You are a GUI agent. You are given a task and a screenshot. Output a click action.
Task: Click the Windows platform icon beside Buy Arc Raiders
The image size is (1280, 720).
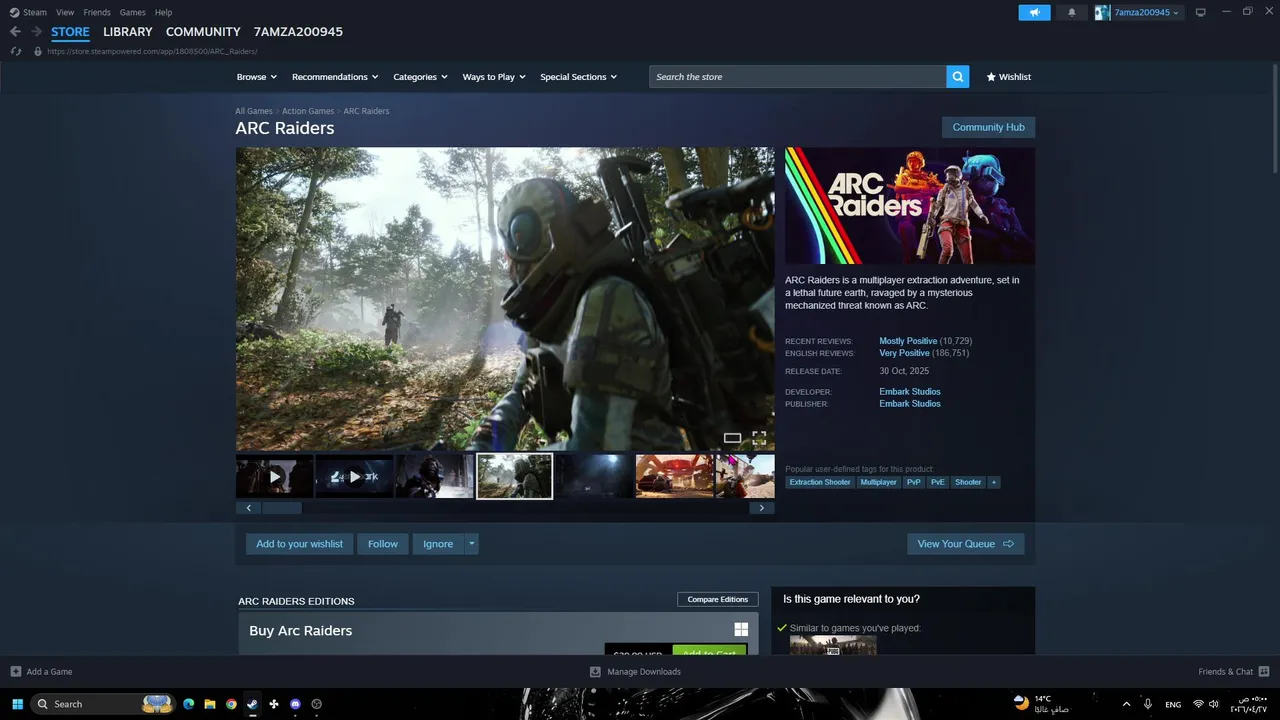pyautogui.click(x=741, y=629)
